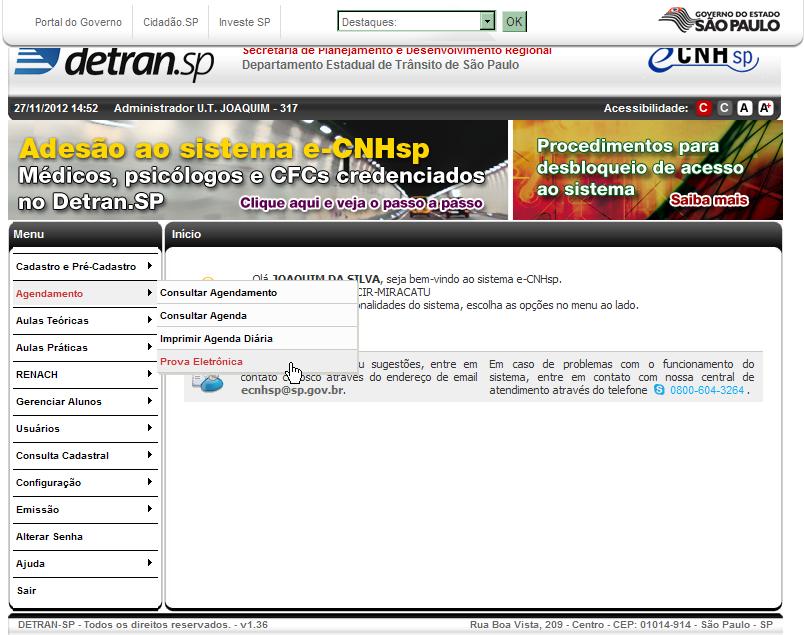
Task: Expand the Gerenciar Alunos submenu arrow
Action: 149,401
